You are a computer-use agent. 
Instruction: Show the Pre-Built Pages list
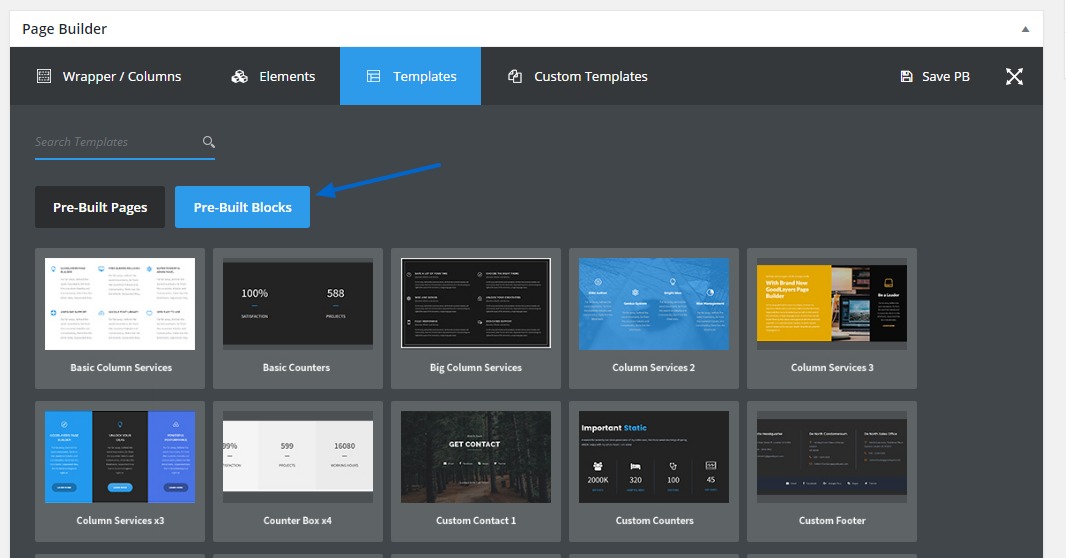(x=100, y=207)
